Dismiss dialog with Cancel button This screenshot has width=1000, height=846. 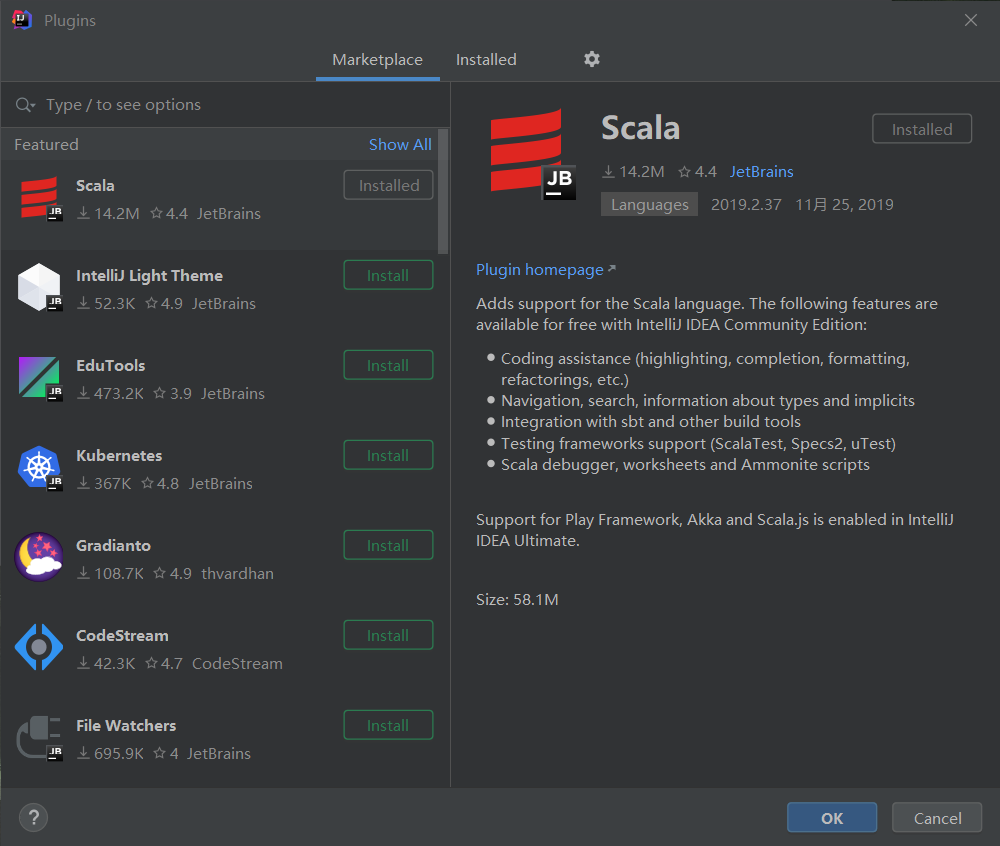tap(937, 817)
